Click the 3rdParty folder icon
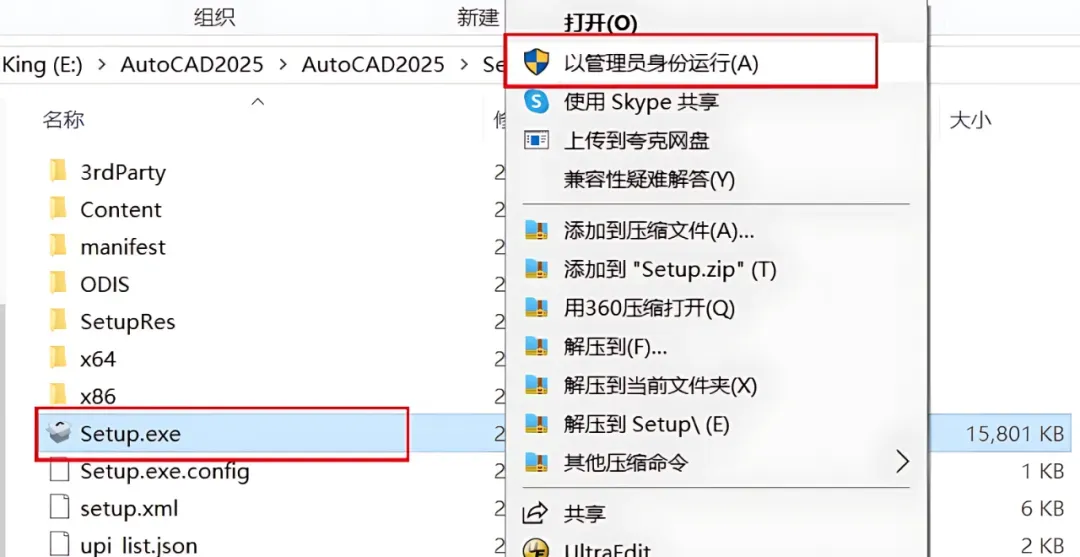The height and width of the screenshot is (557, 1080). [x=58, y=172]
